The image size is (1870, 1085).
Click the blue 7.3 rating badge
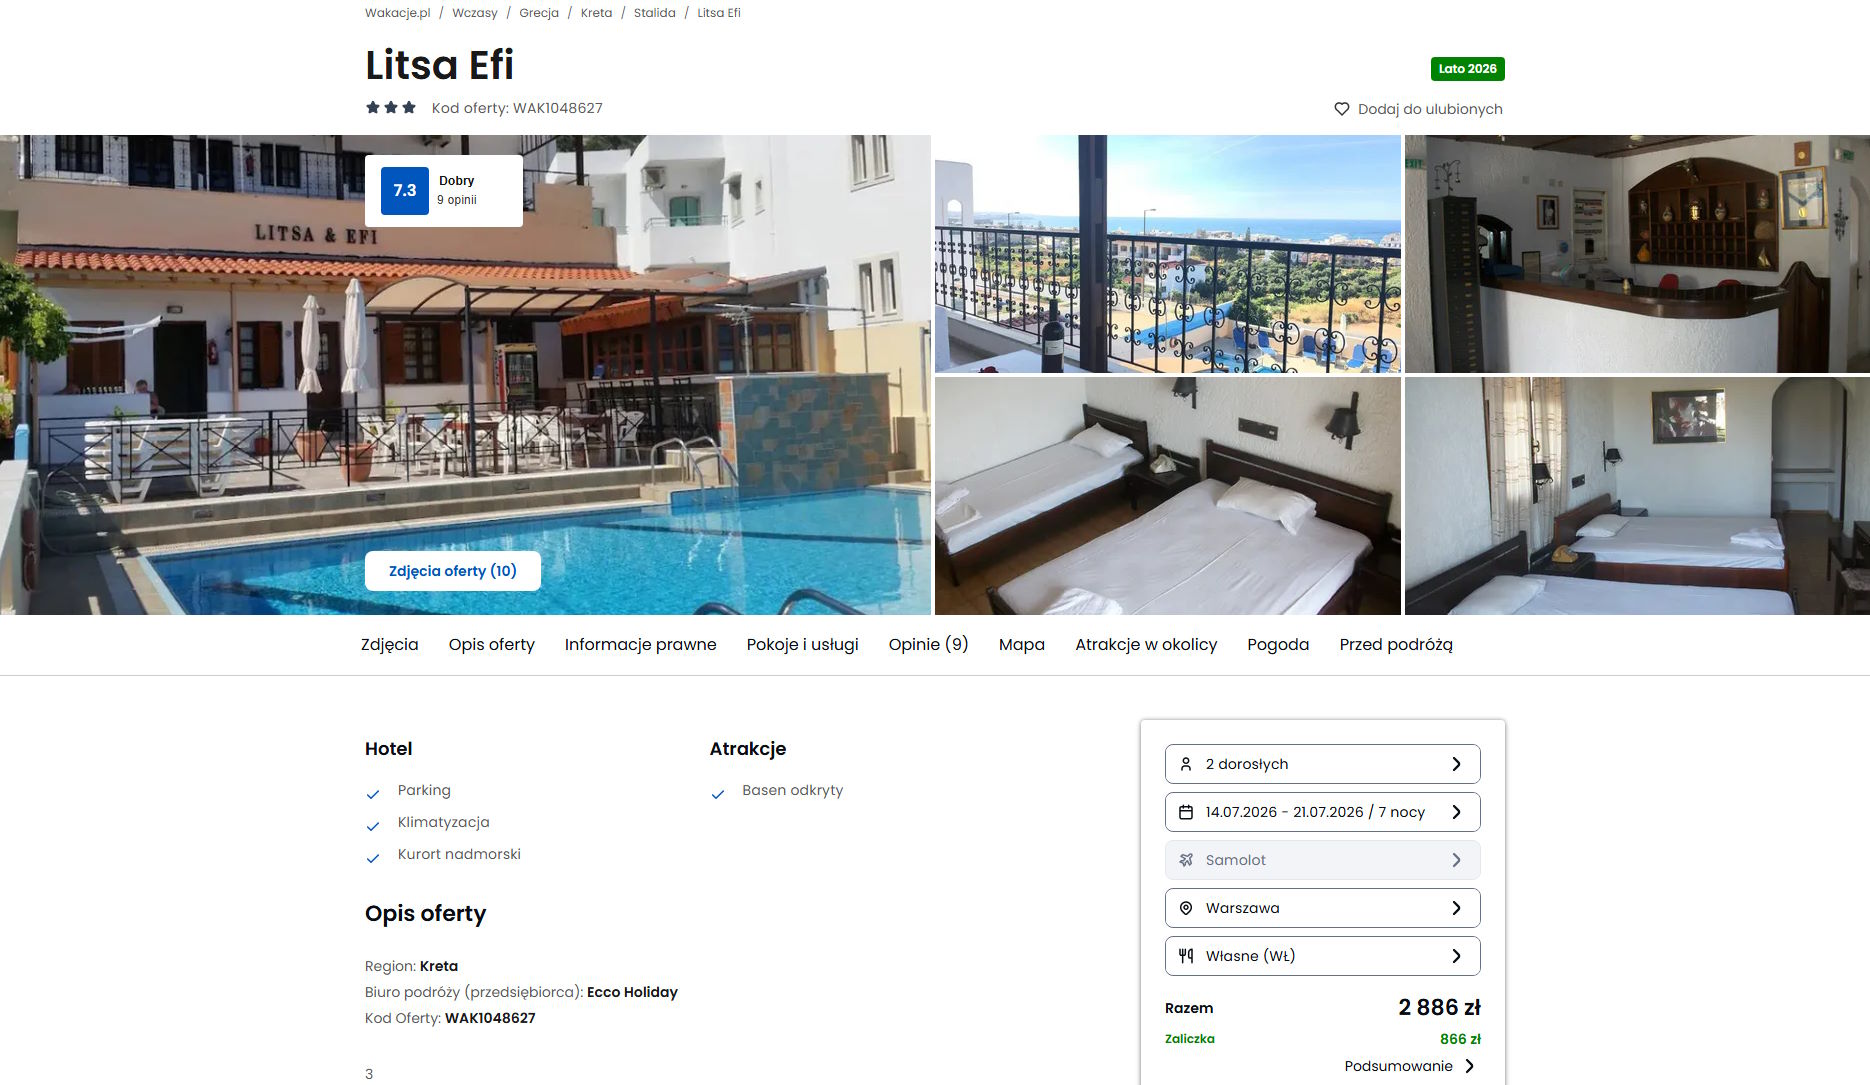[x=405, y=191]
